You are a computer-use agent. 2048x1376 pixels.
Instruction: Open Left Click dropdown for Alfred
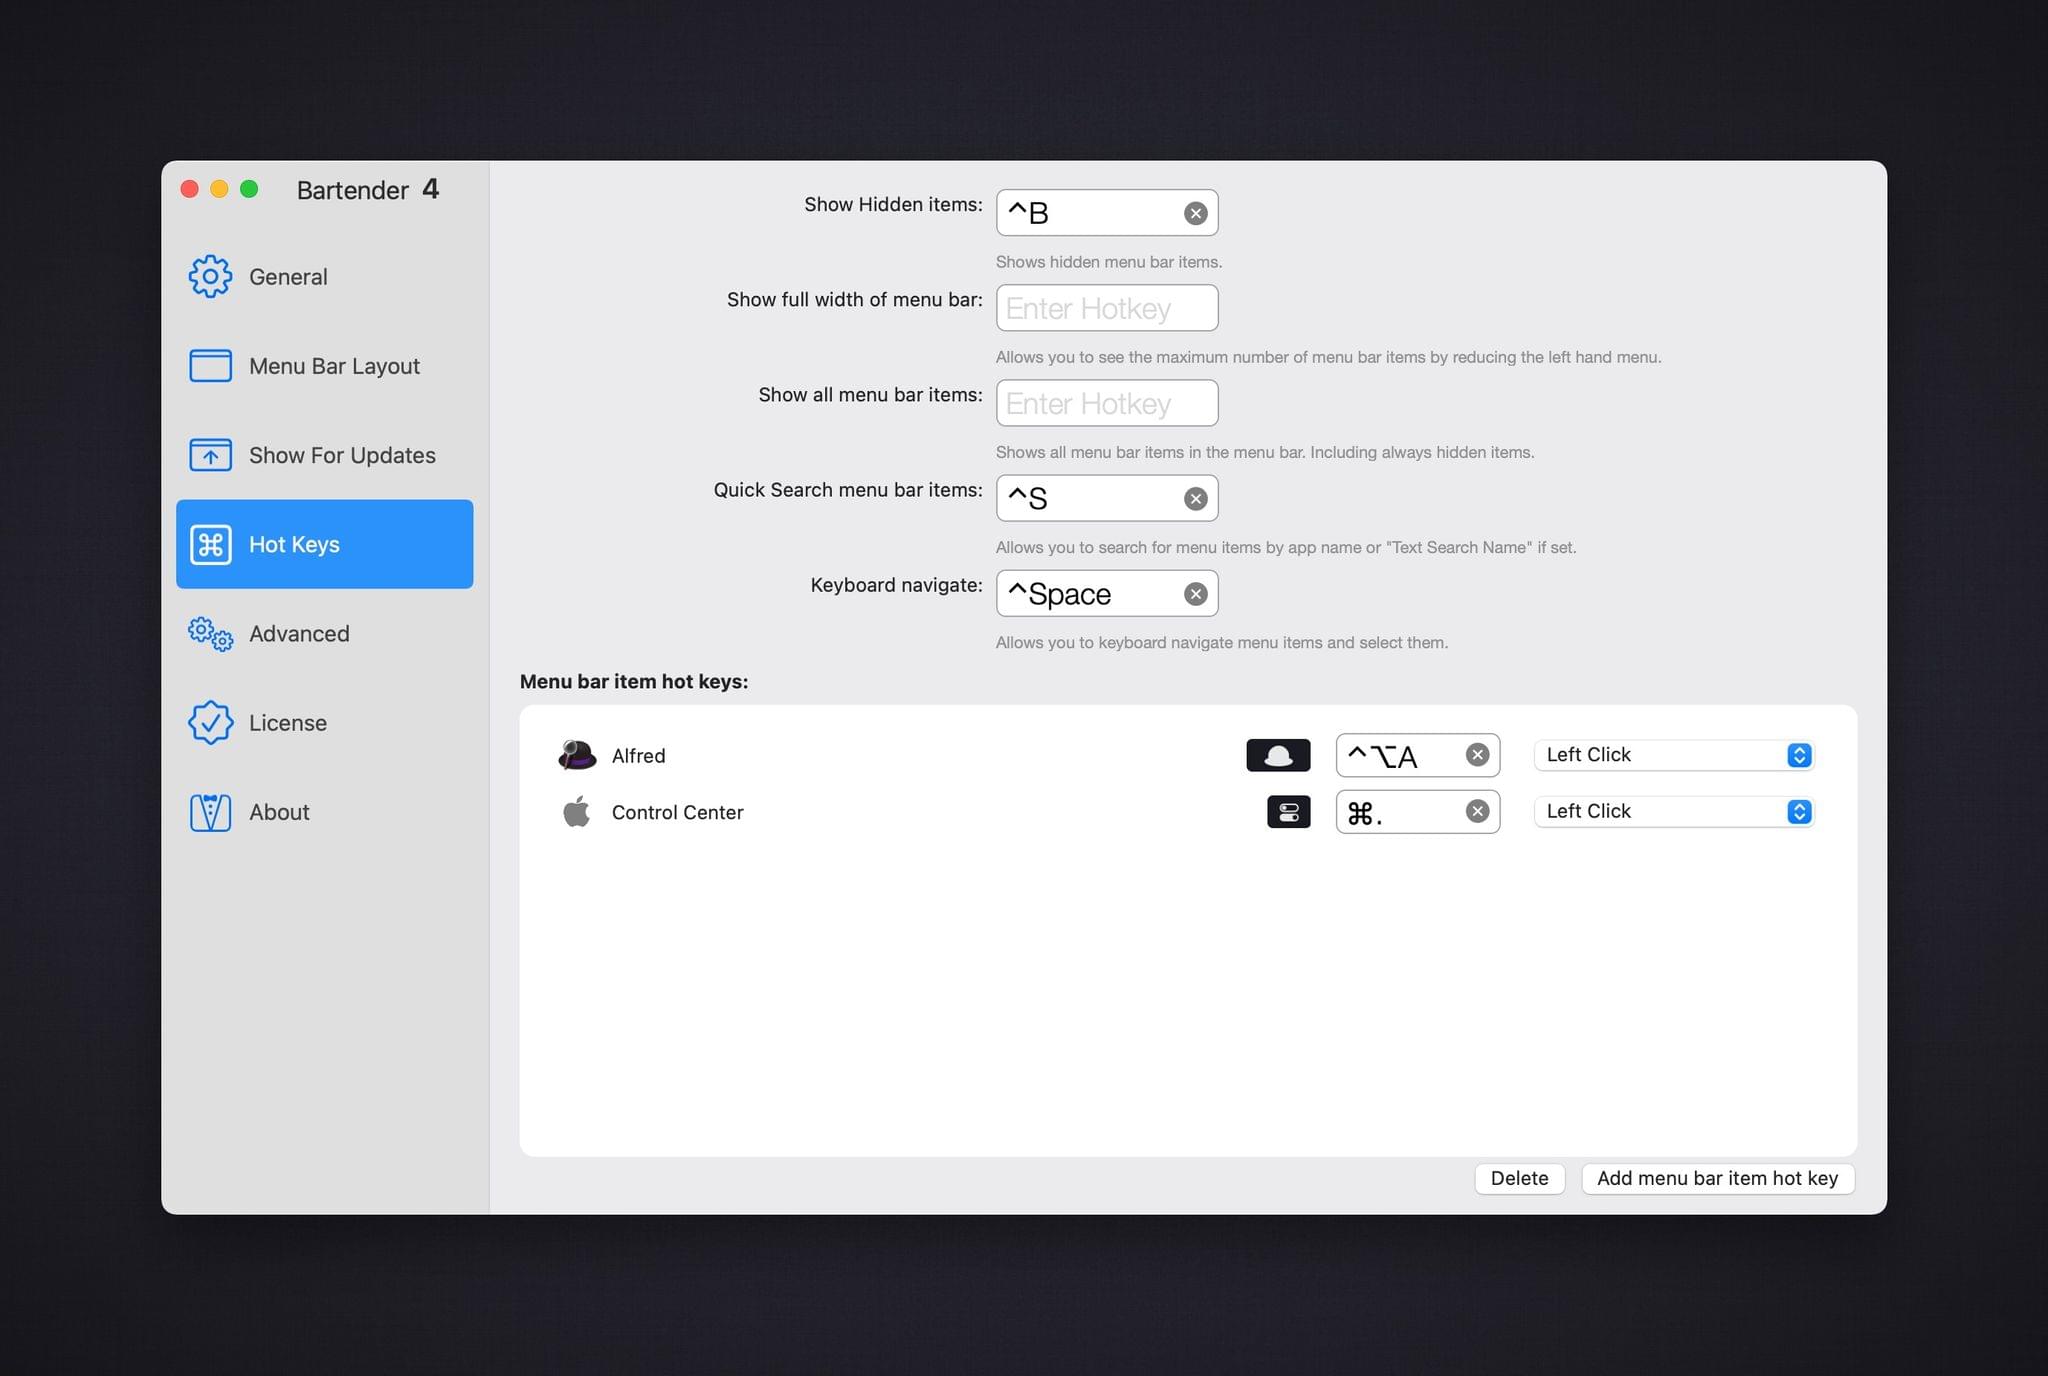(x=1673, y=754)
